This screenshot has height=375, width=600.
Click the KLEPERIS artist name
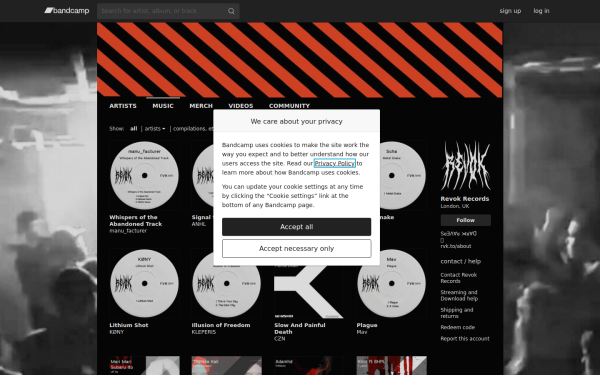coord(204,332)
